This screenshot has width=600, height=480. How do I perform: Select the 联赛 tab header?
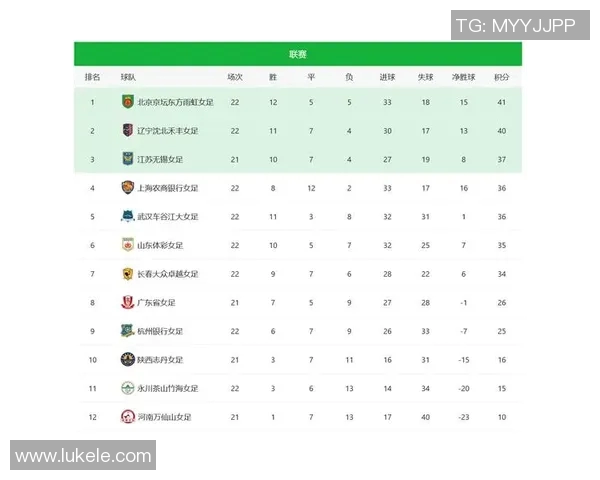[x=298, y=54]
